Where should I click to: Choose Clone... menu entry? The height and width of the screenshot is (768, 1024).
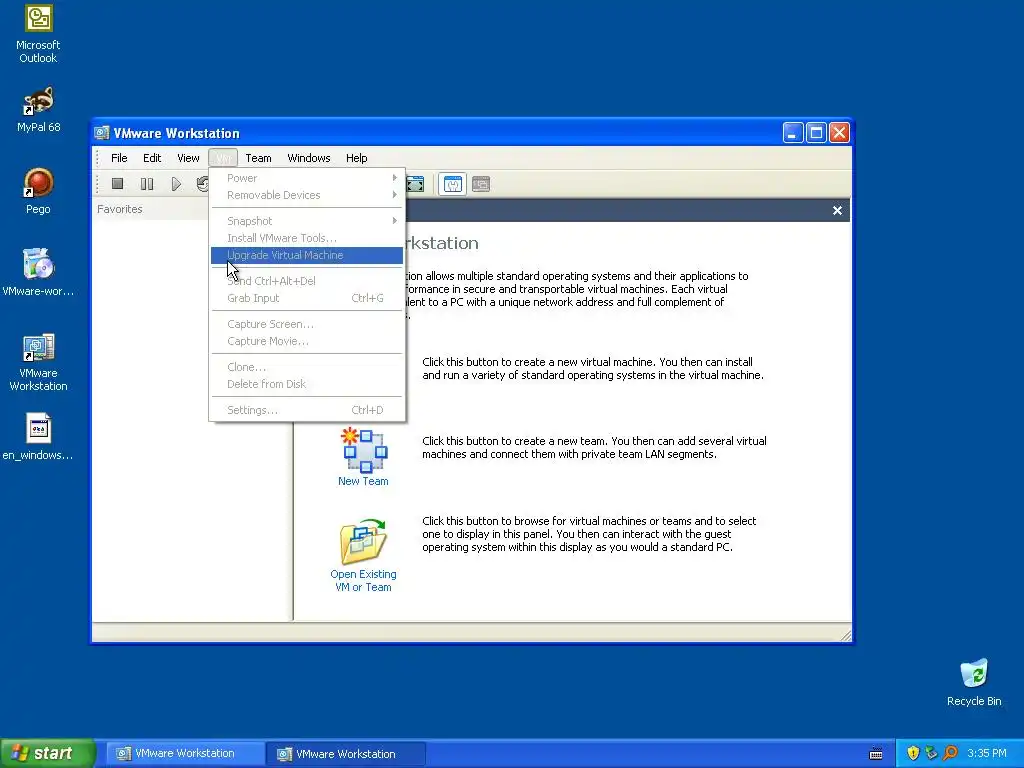(307, 367)
